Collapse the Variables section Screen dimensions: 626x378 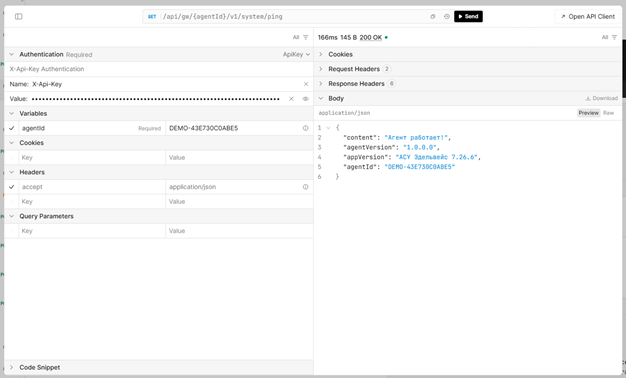(12, 113)
